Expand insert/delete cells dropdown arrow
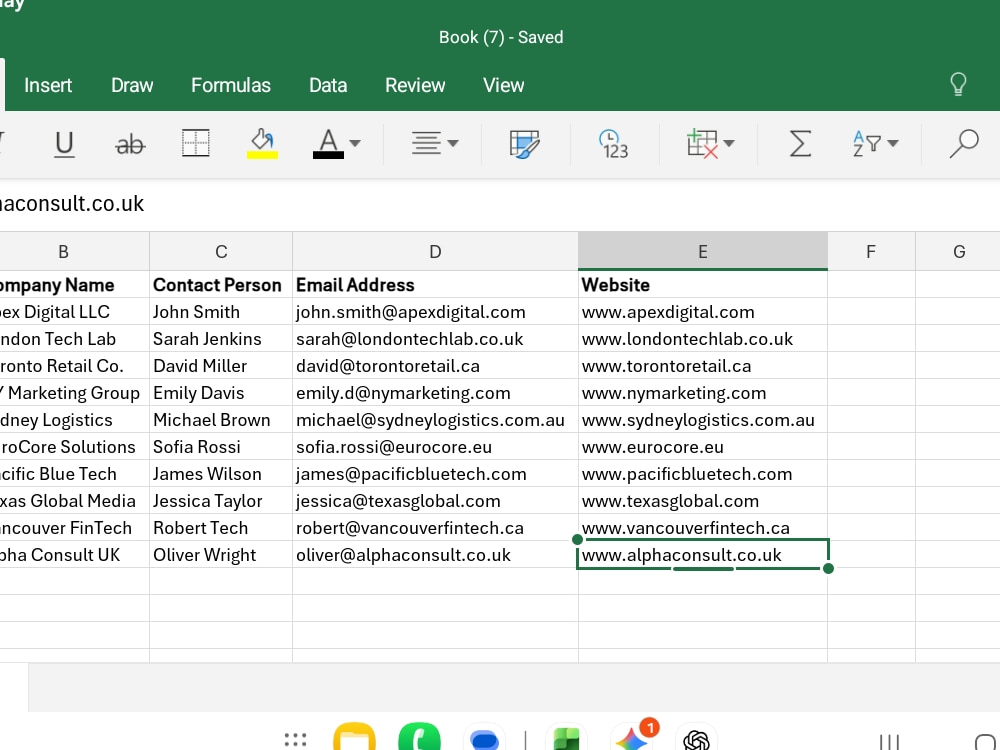The height and width of the screenshot is (750, 1000). click(729, 143)
